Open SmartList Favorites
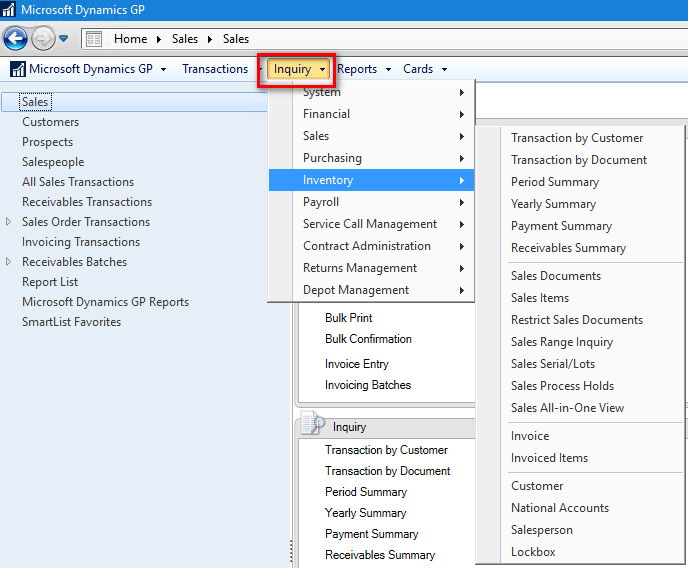Viewport: 688px width, 568px height. pyautogui.click(x=72, y=322)
